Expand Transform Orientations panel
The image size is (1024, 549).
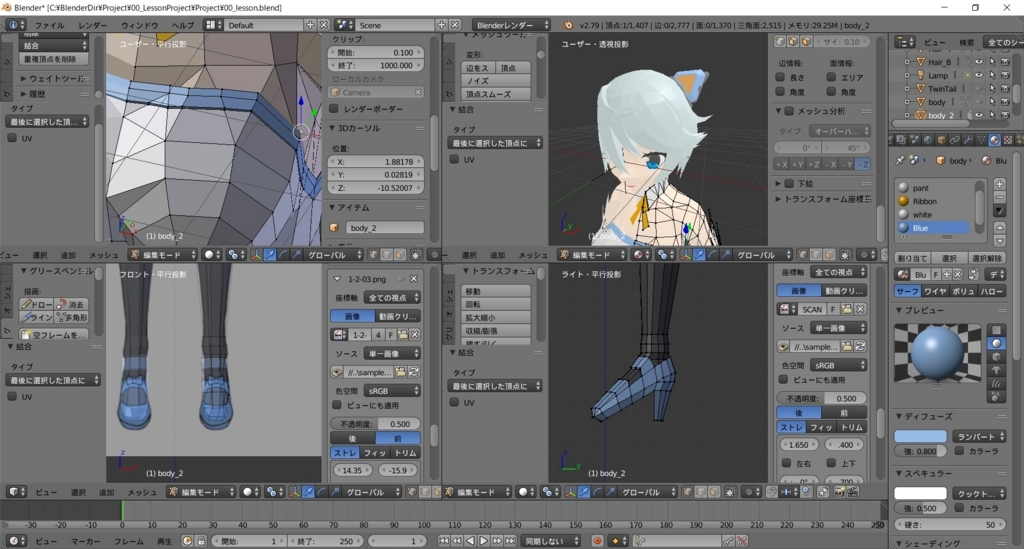click(824, 199)
